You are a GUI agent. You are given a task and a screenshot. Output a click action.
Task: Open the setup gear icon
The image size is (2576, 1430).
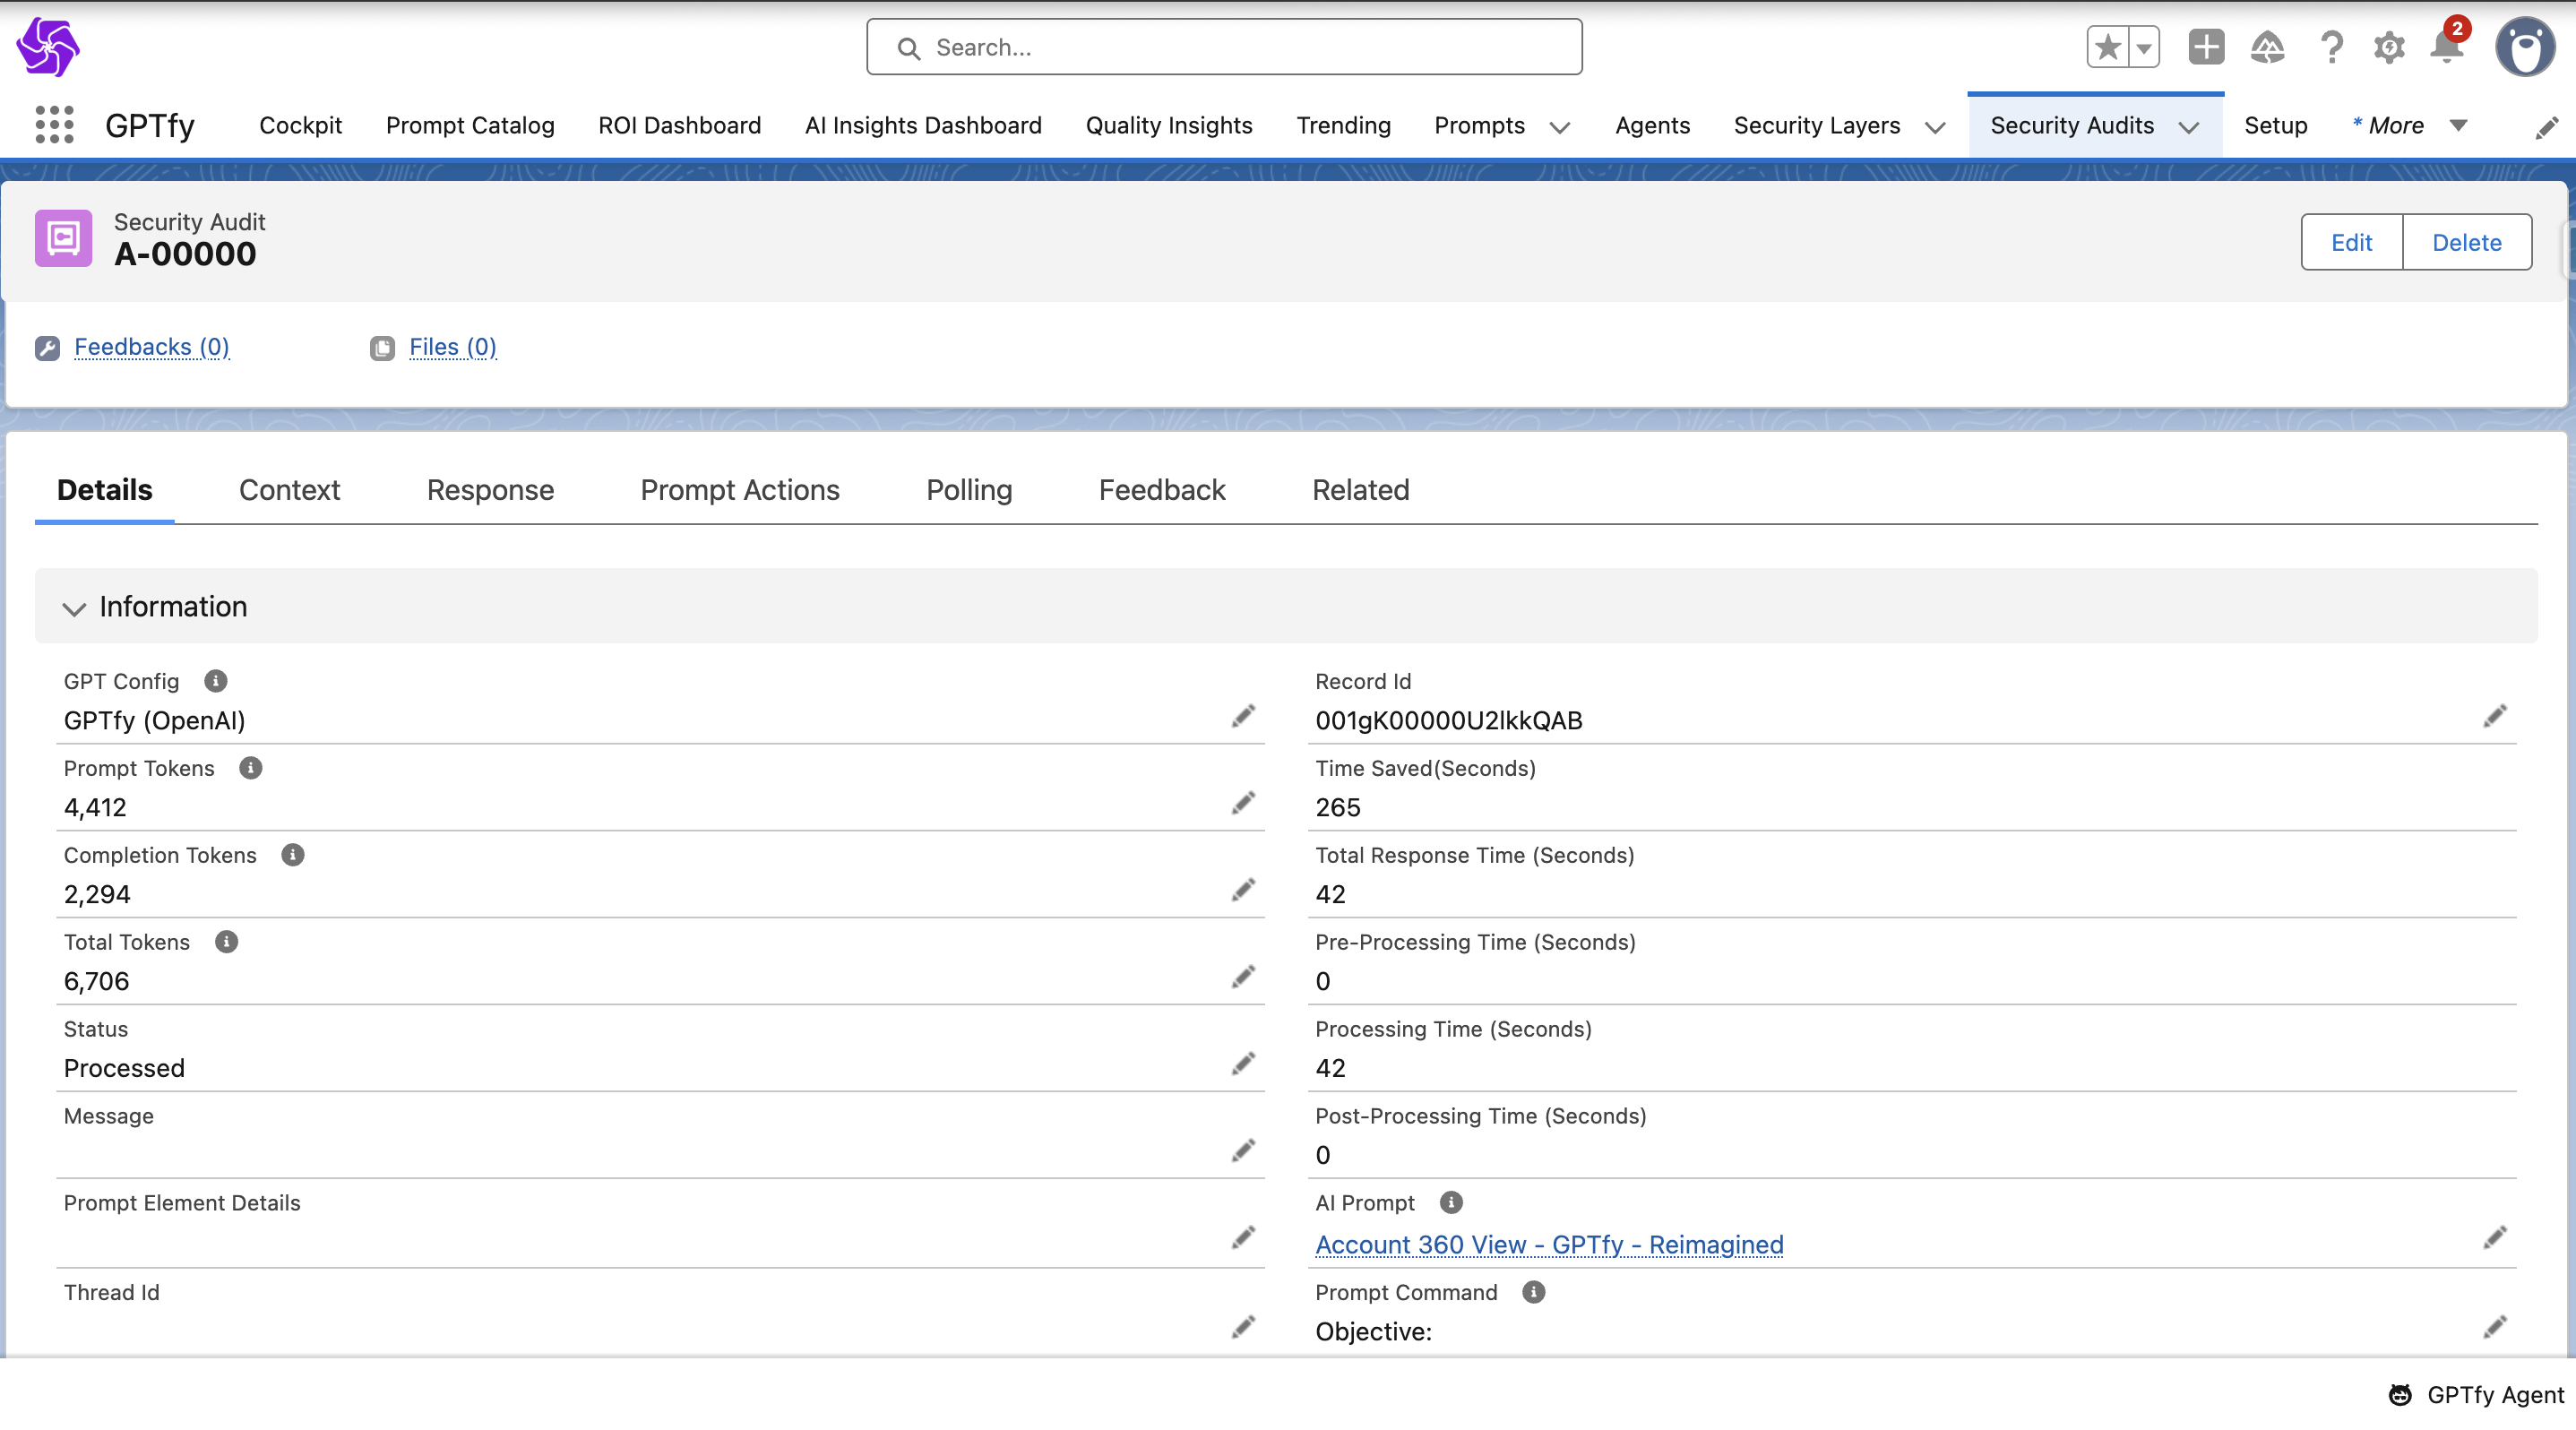pyautogui.click(x=2389, y=47)
